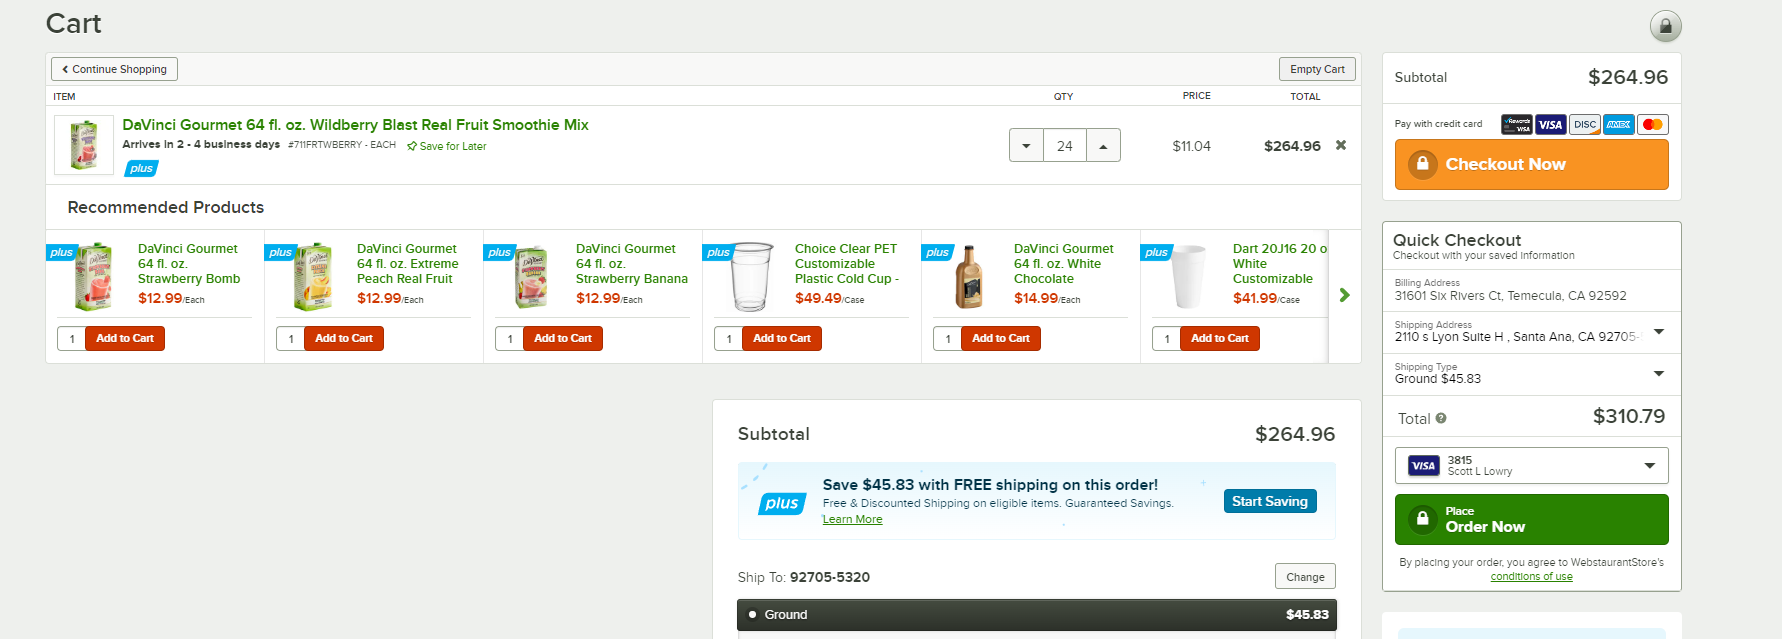Show next recommended products with green arrow
Viewport: 1782px width, 639px height.
pyautogui.click(x=1344, y=295)
